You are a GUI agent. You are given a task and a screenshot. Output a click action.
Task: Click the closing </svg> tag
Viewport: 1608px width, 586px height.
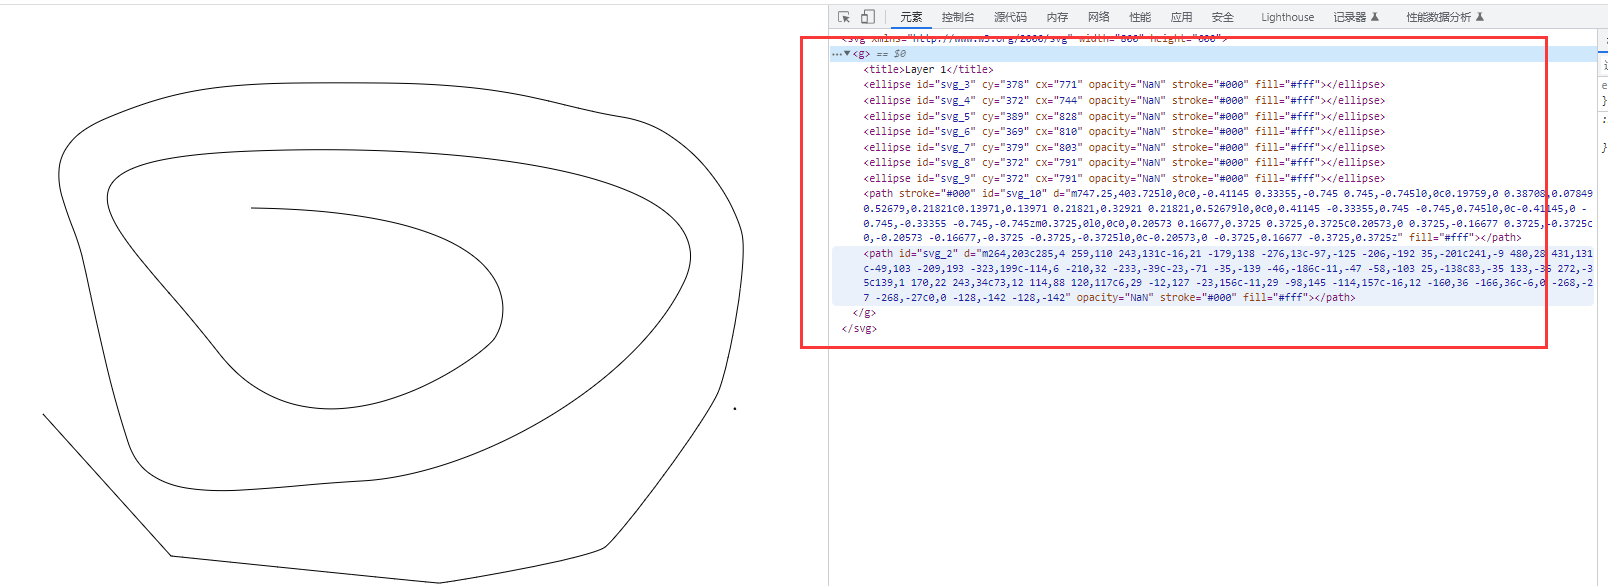pyautogui.click(x=859, y=328)
